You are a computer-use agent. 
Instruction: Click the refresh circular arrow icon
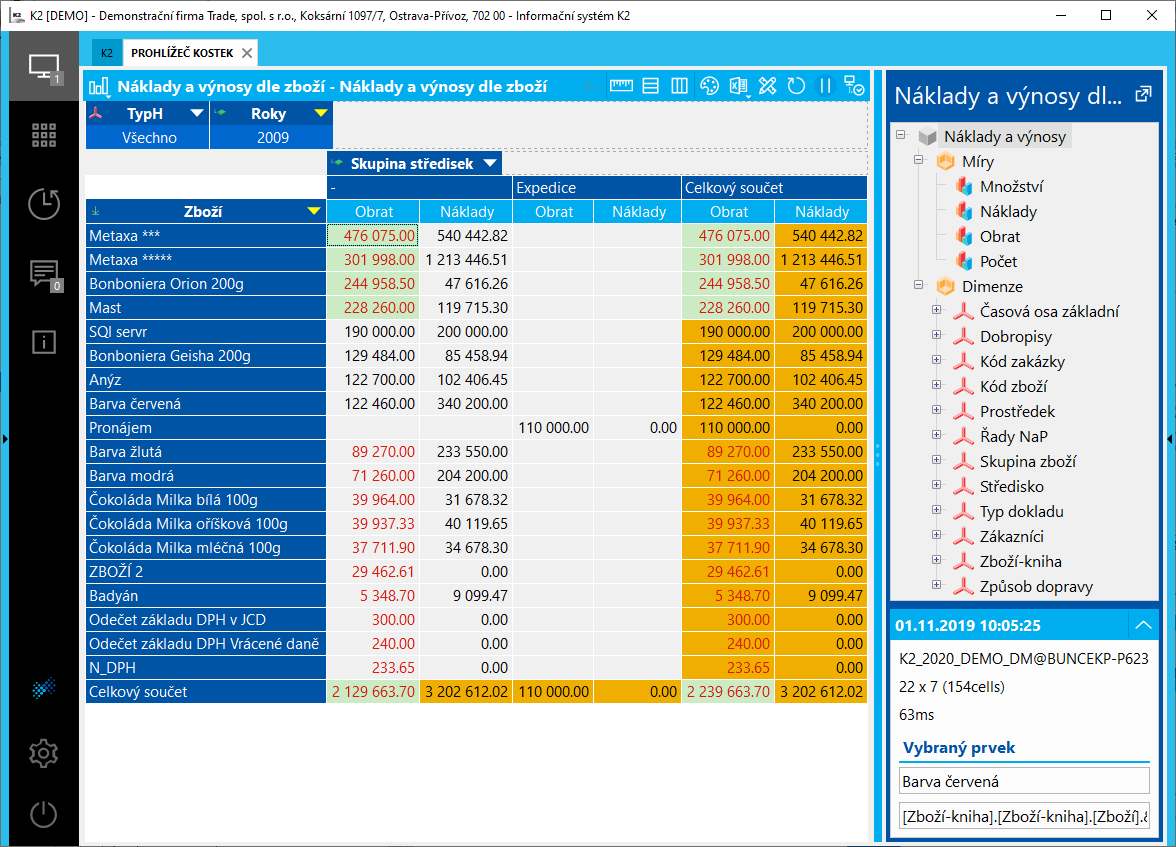(796, 86)
